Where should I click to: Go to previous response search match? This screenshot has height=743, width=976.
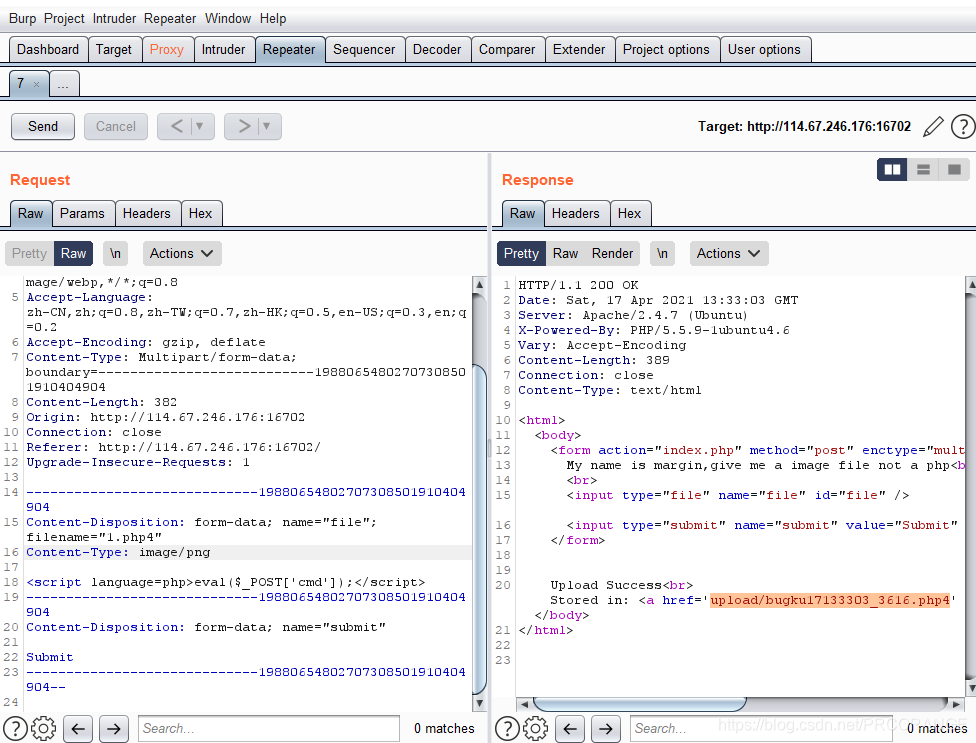pos(570,729)
